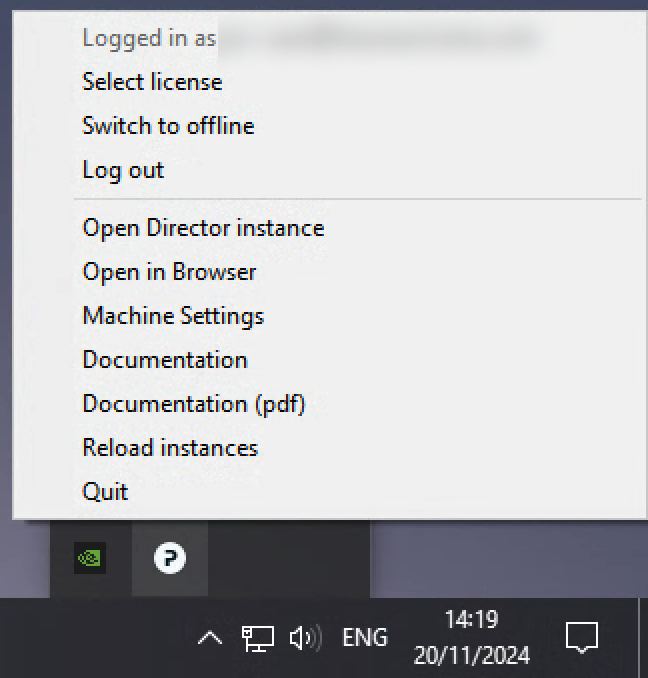
Task: Click the ENG input language indicator
Action: [365, 638]
